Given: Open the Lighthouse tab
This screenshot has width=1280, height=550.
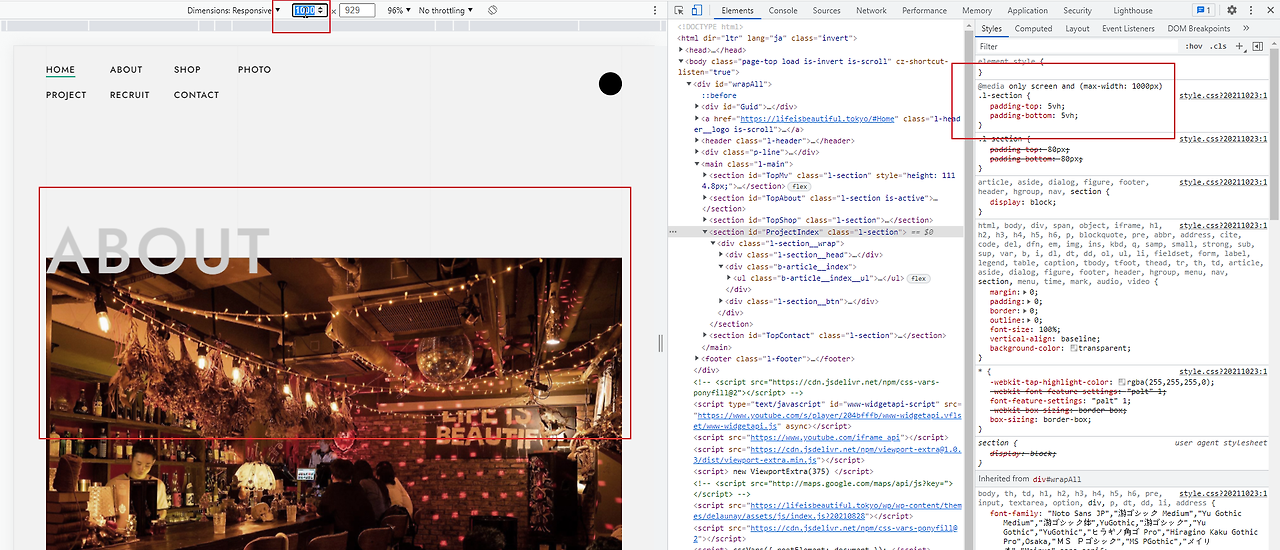Looking at the screenshot, I should pyautogui.click(x=1133, y=10).
